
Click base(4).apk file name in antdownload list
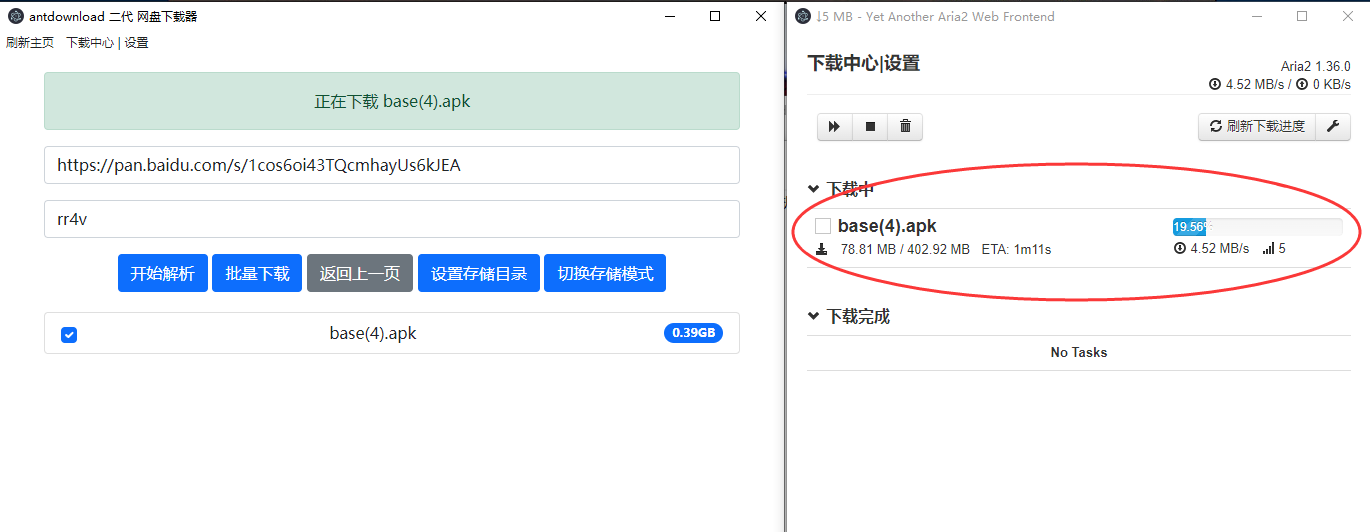pos(373,333)
